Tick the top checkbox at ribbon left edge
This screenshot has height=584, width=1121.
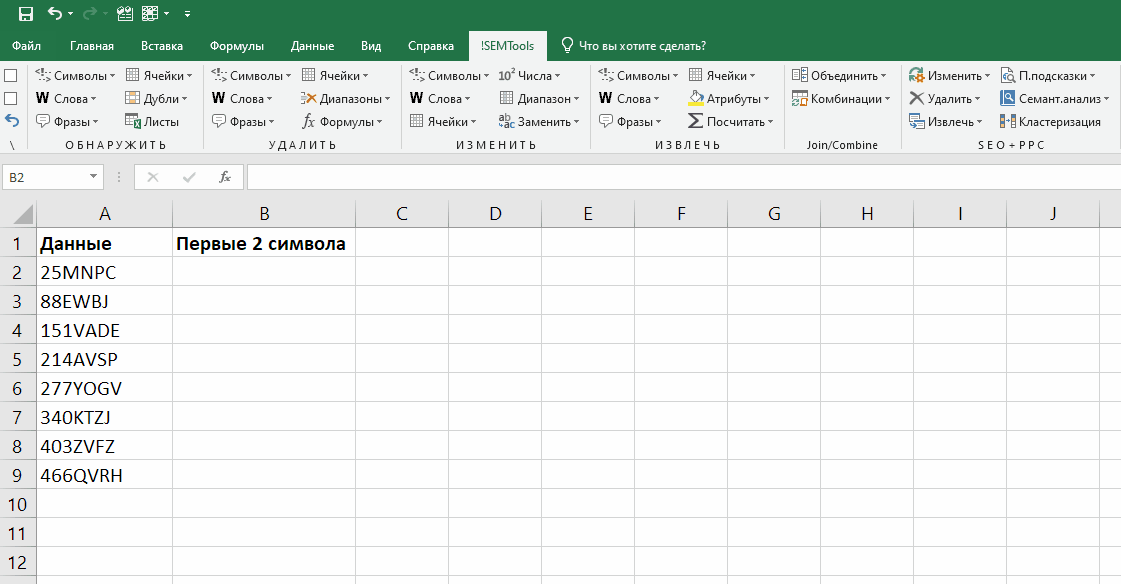tap(11, 76)
